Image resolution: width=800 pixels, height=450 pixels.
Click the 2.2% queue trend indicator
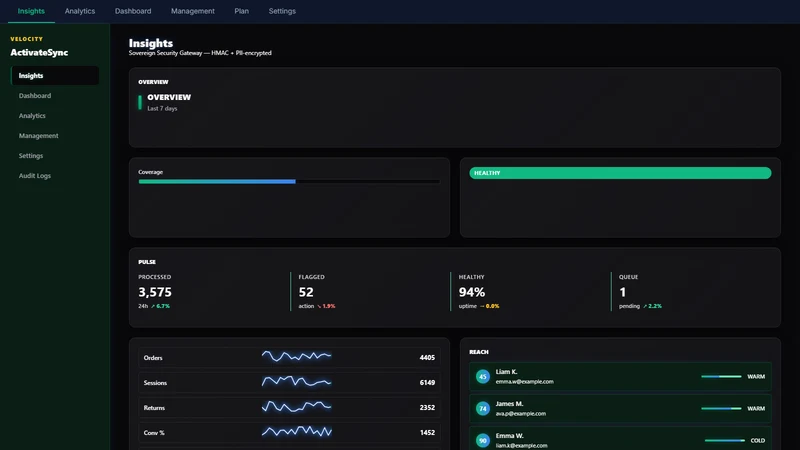(652, 306)
